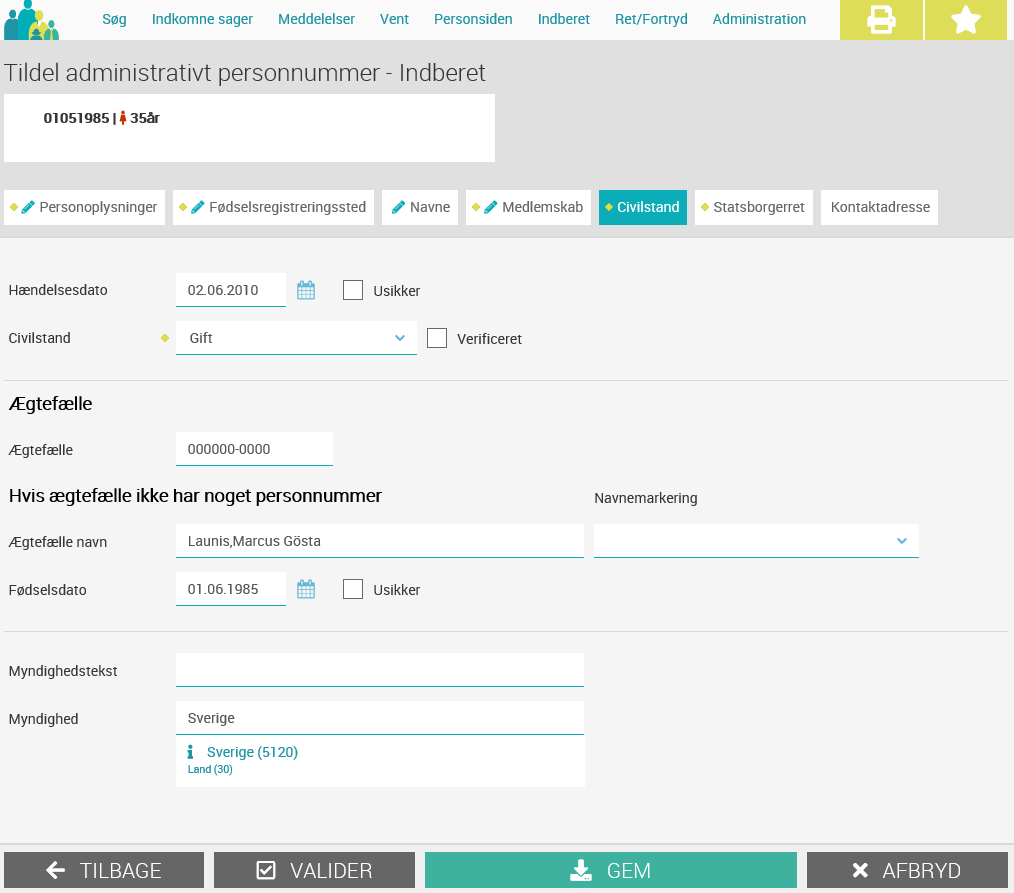Open Administration menu
1014x893 pixels.
point(759,19)
